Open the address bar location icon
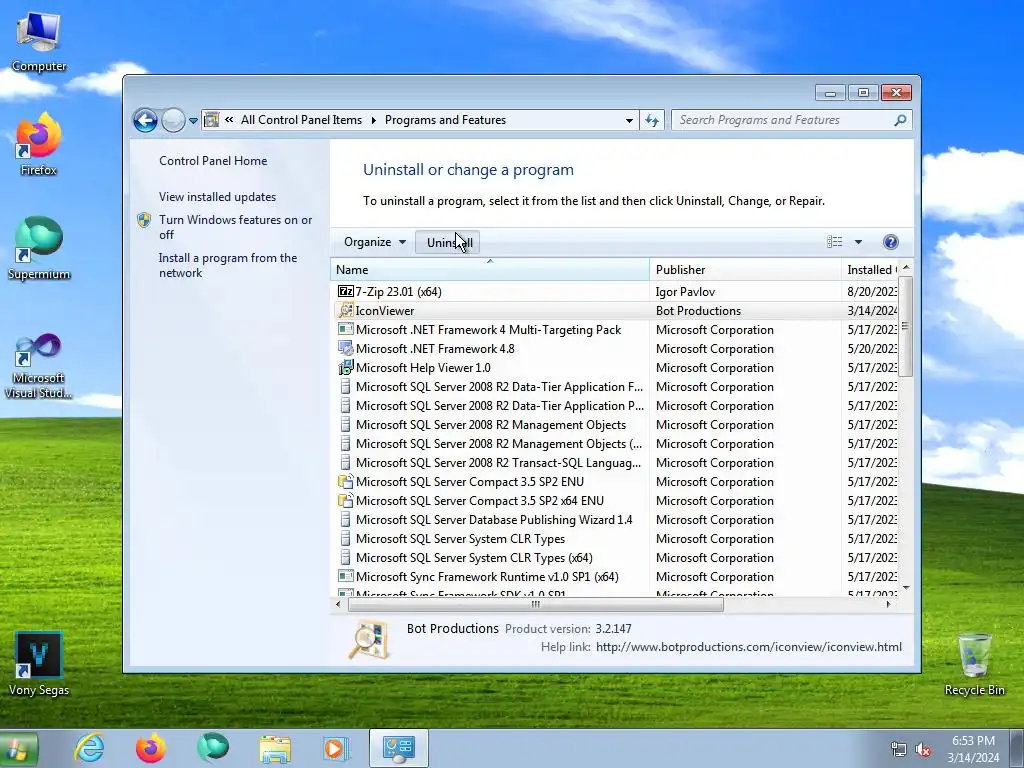Screen dimensions: 1024x768 [212, 120]
